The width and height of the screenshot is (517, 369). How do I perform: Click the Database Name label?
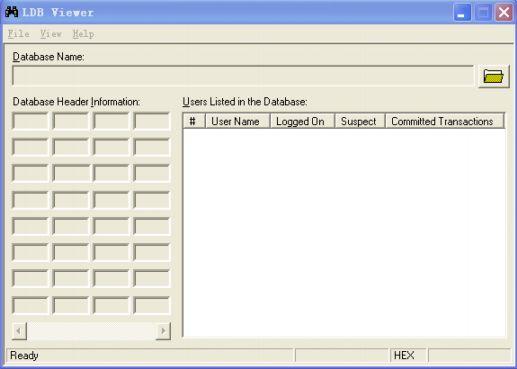click(x=48, y=57)
